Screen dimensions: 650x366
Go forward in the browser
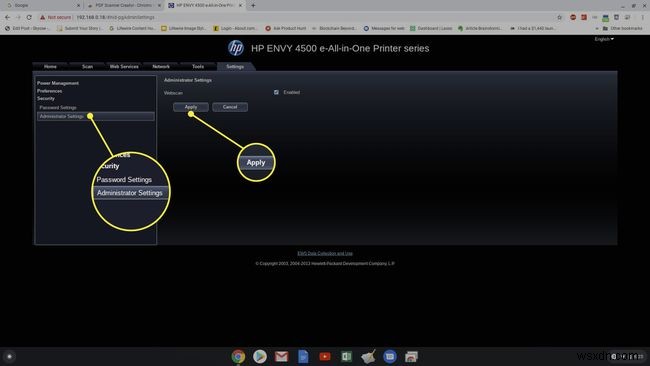tap(18, 17)
